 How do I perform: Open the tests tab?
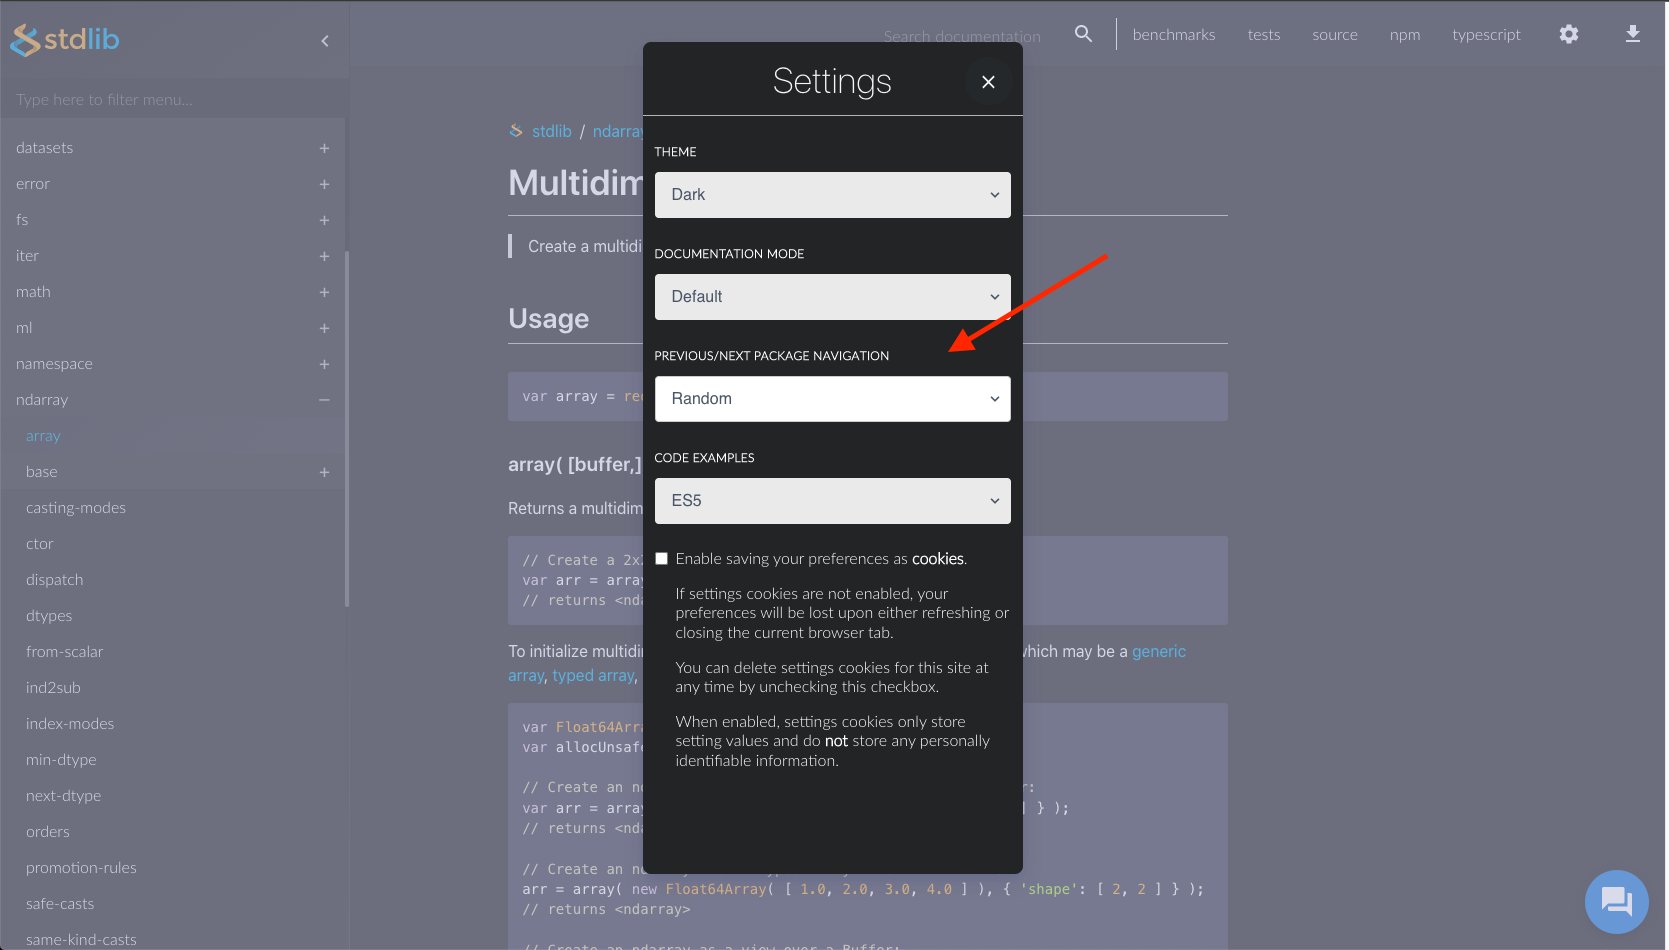pos(1264,34)
